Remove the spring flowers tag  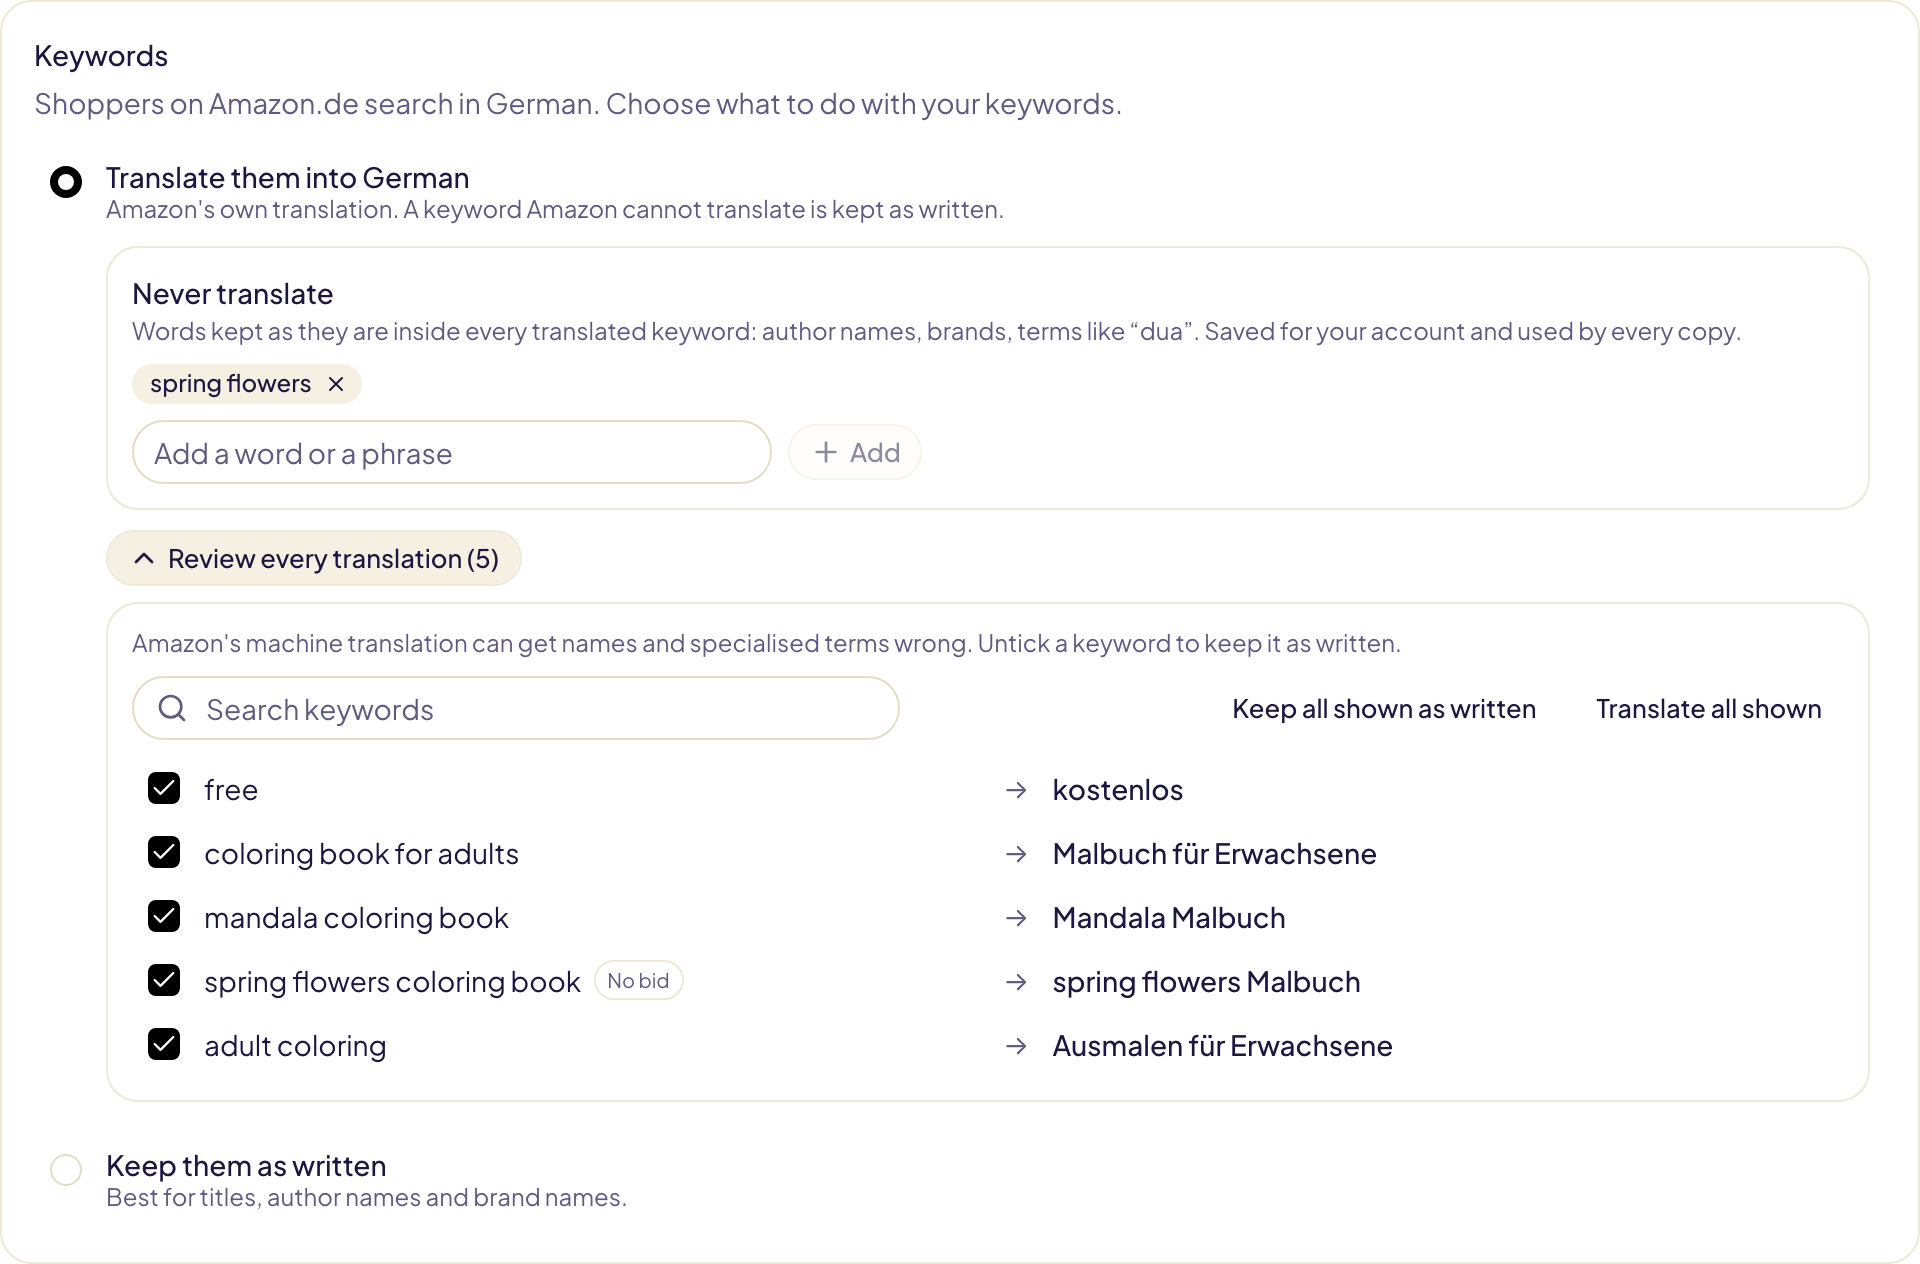[336, 384]
